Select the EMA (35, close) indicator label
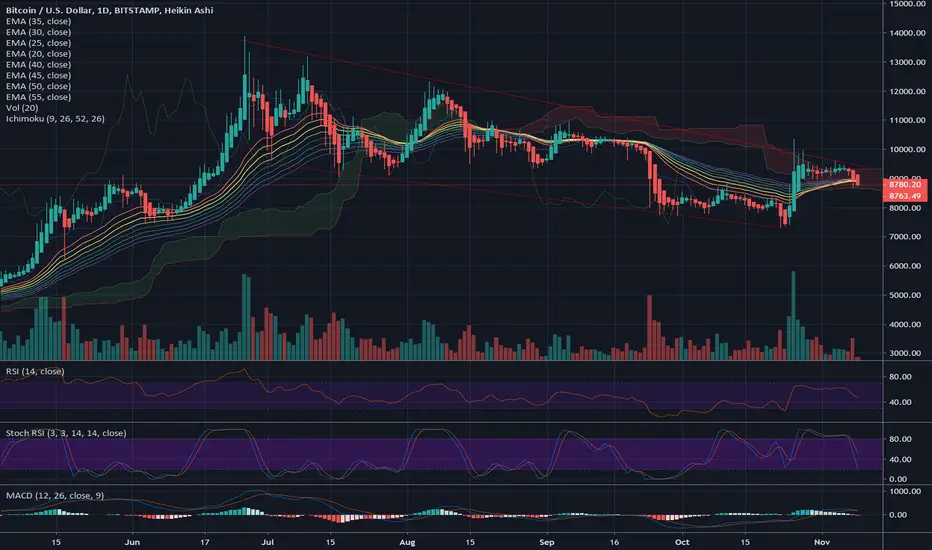This screenshot has width=932, height=550. pos(39,21)
